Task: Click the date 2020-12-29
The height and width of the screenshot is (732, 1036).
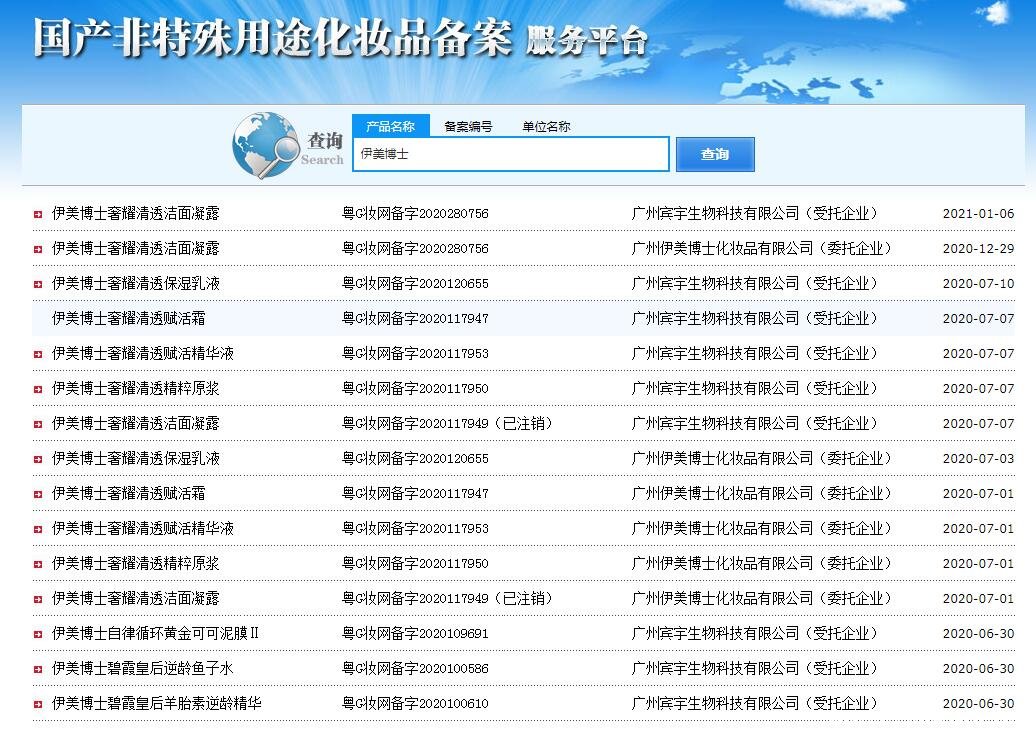Action: click(978, 249)
